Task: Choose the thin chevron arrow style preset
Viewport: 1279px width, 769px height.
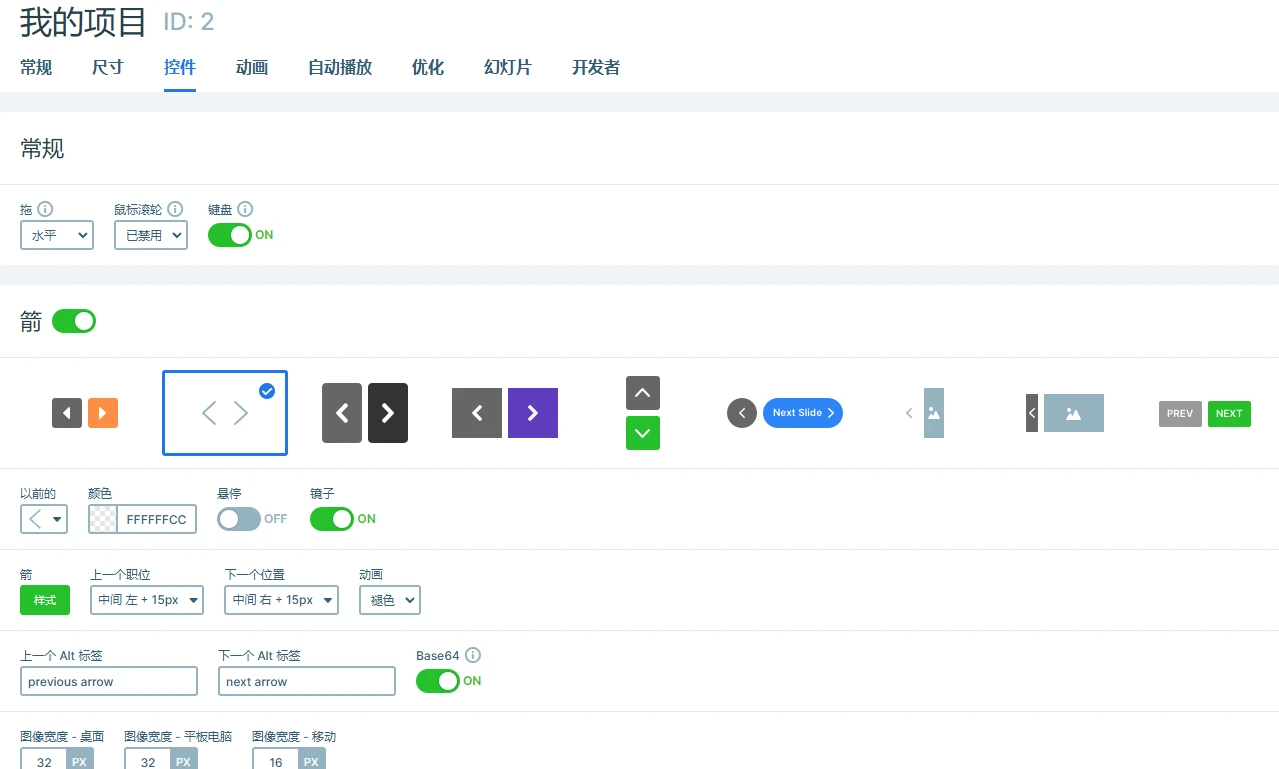Action: 224,412
